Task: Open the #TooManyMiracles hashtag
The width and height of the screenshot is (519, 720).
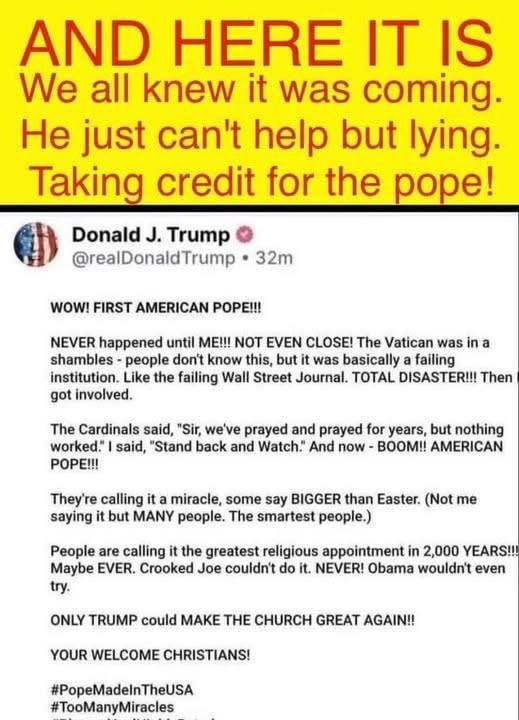Action: pyautogui.click(x=112, y=707)
